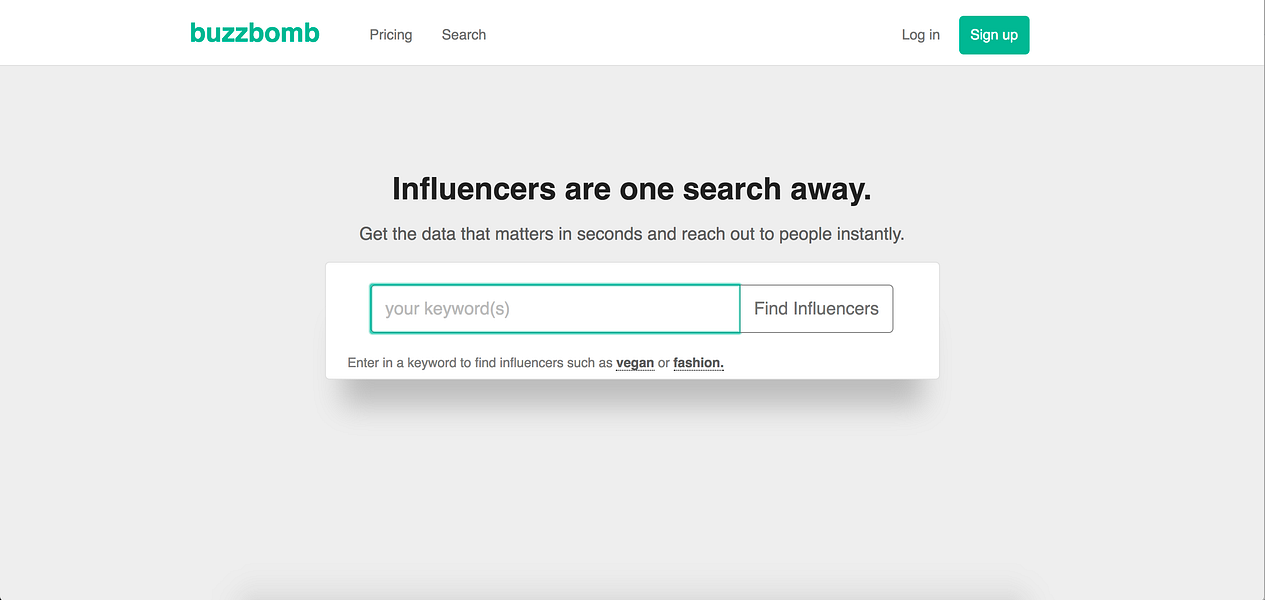The width and height of the screenshot is (1265, 600).
Task: Click the word 'or' between vegan and fashion
Action: click(x=664, y=363)
